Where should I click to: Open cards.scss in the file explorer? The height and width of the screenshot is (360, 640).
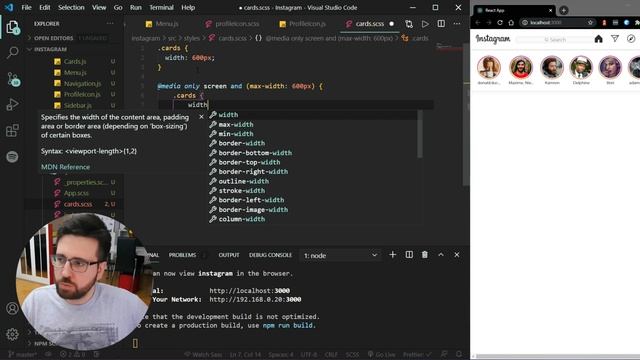[78, 204]
